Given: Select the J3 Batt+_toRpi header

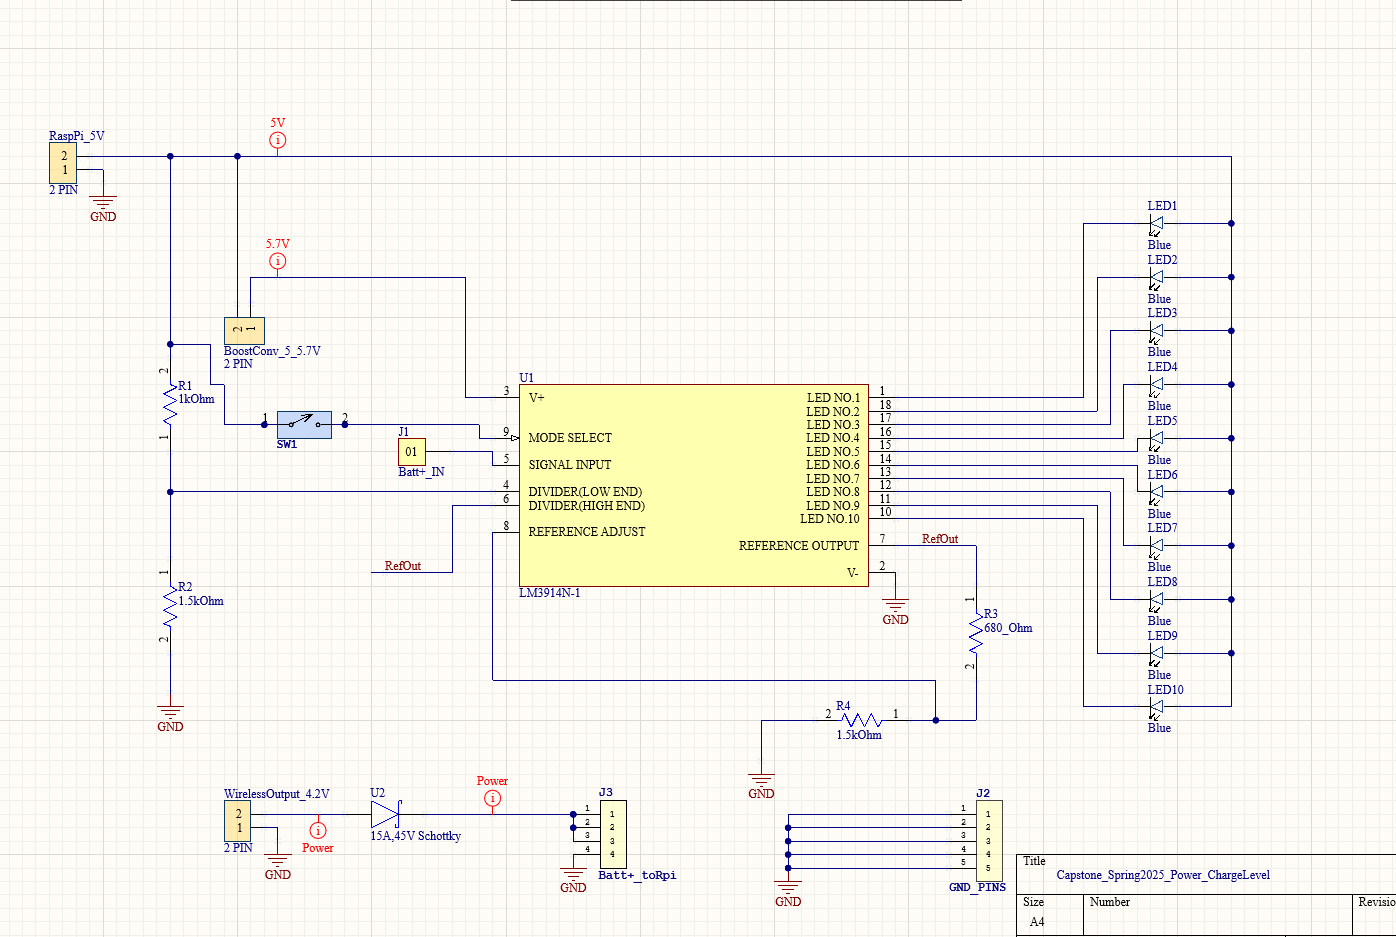Looking at the screenshot, I should [x=612, y=834].
